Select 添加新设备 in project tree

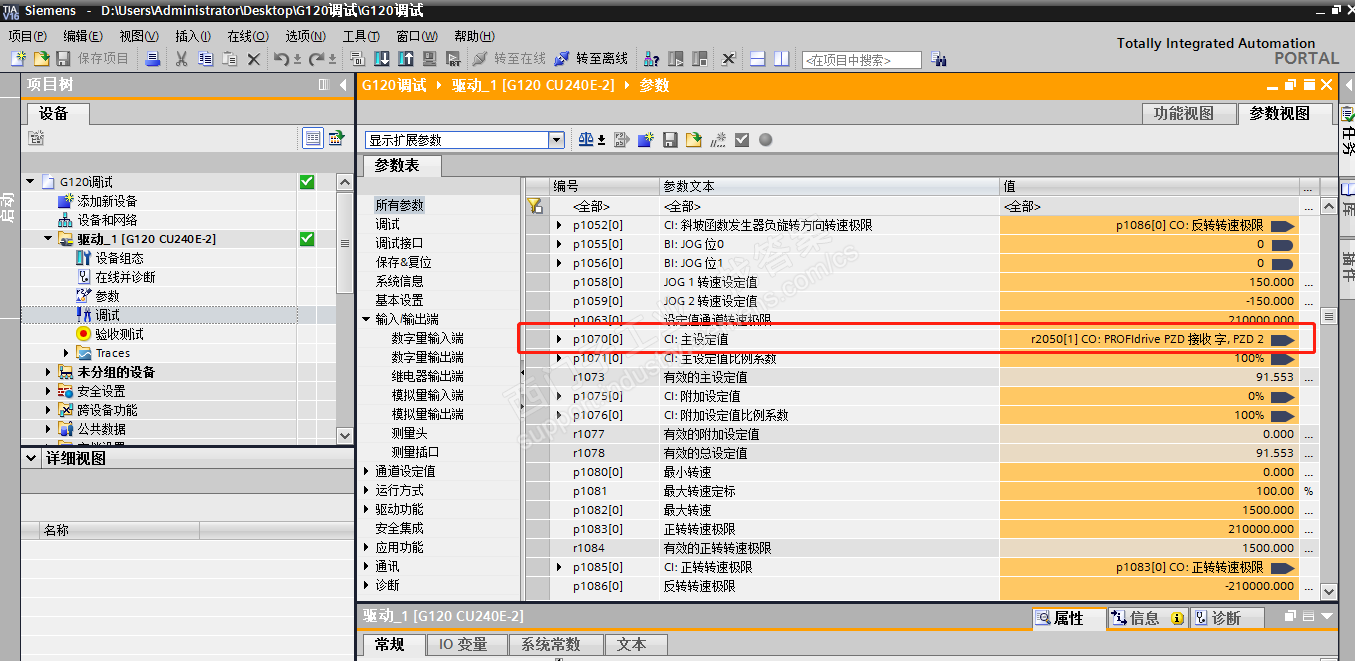pos(107,201)
